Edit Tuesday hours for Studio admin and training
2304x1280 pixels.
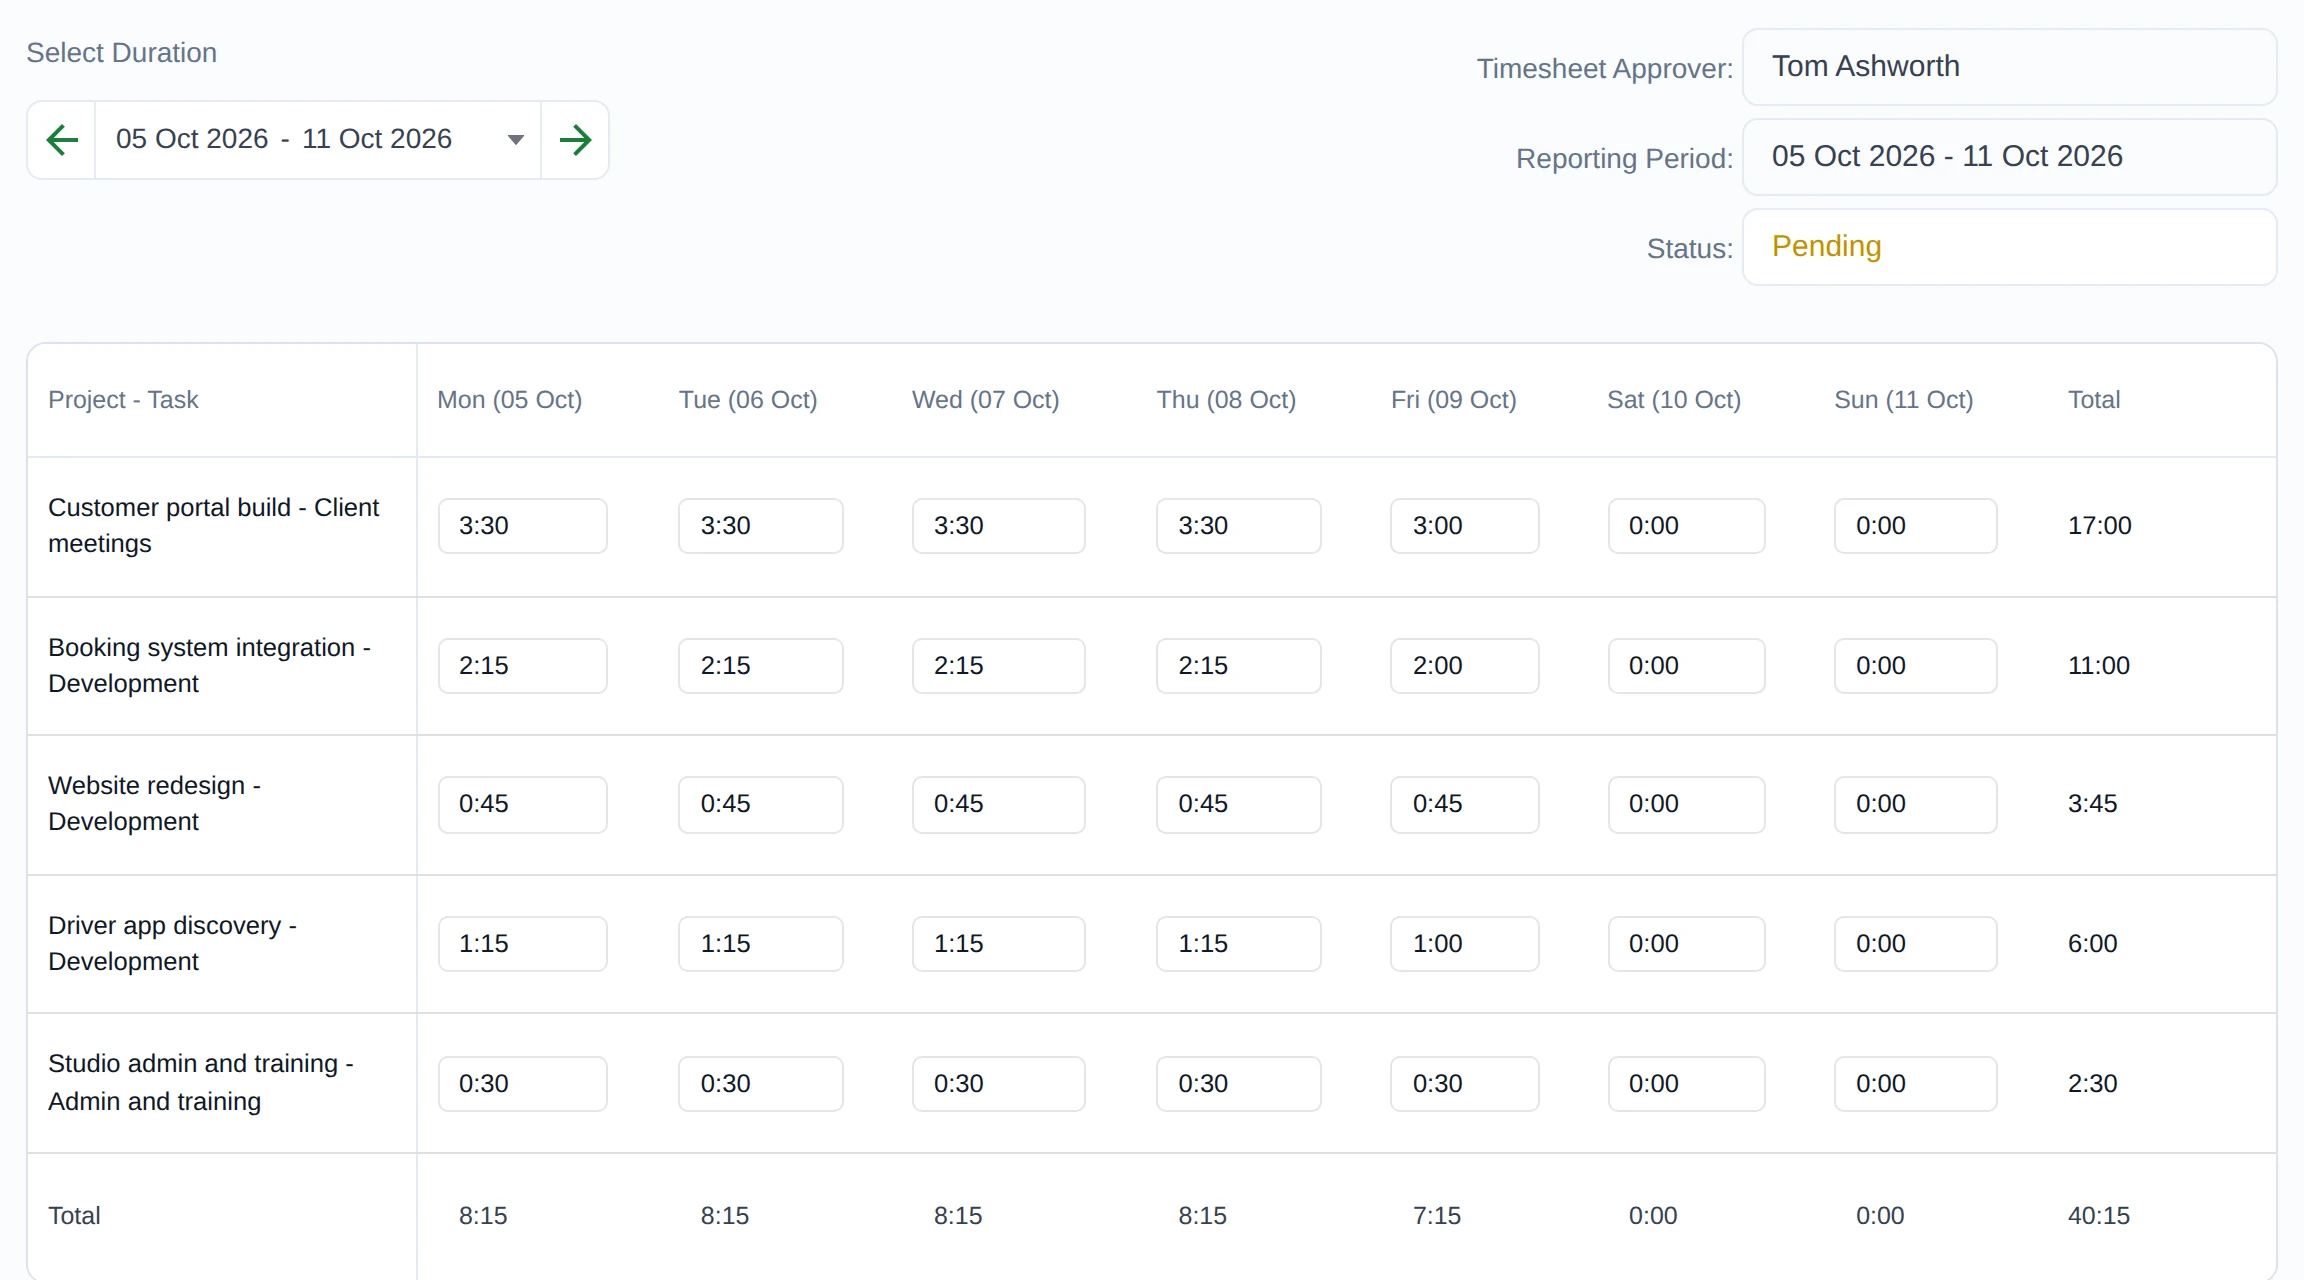pyautogui.click(x=761, y=1084)
